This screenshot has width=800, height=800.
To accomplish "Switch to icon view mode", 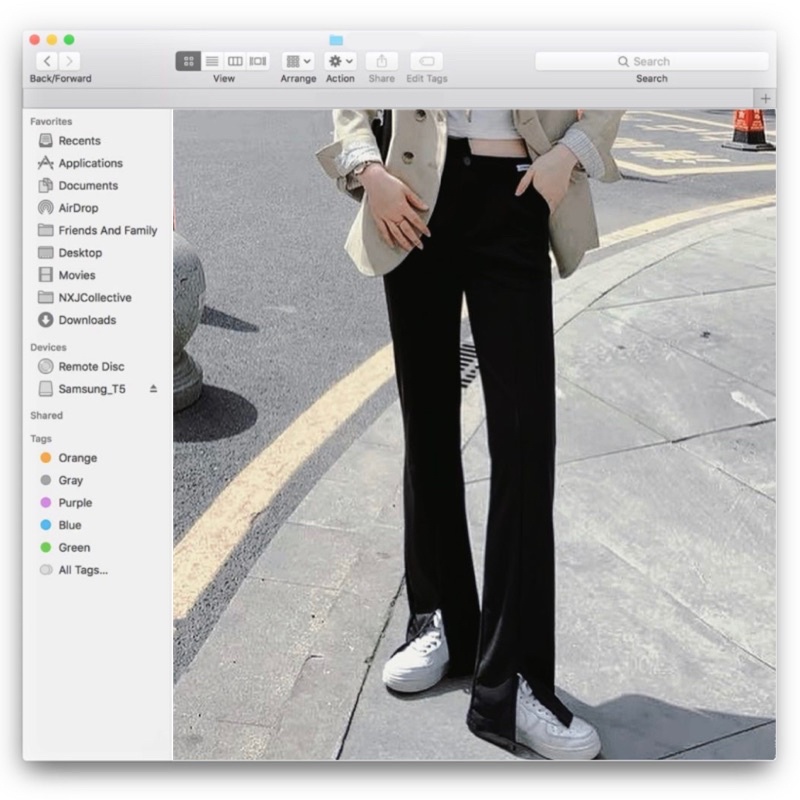I will 188,61.
